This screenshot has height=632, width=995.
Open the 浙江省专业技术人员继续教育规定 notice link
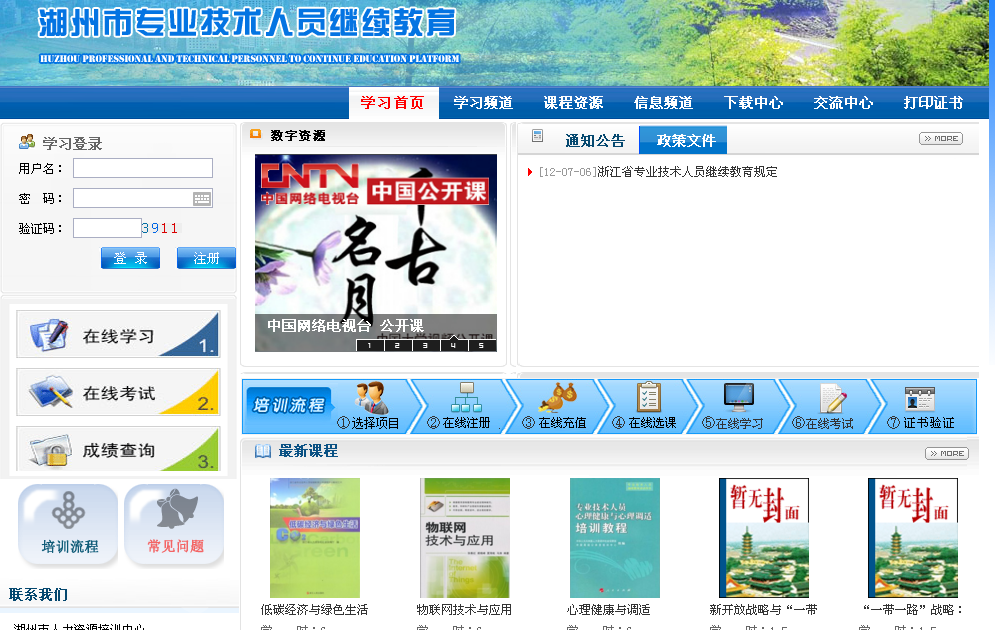click(686, 172)
